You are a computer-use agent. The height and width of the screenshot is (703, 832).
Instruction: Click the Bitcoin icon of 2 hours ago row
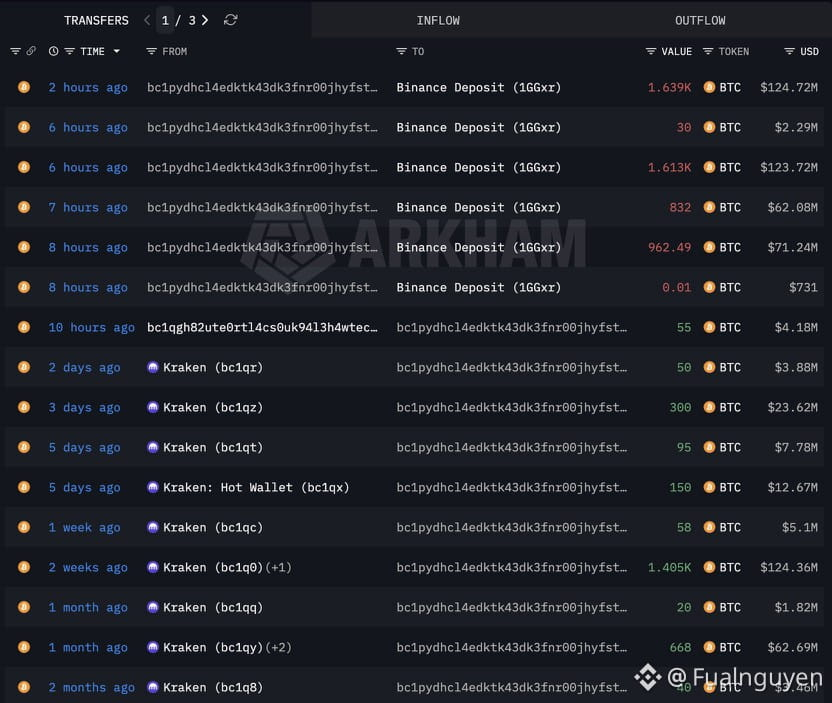[x=24, y=87]
